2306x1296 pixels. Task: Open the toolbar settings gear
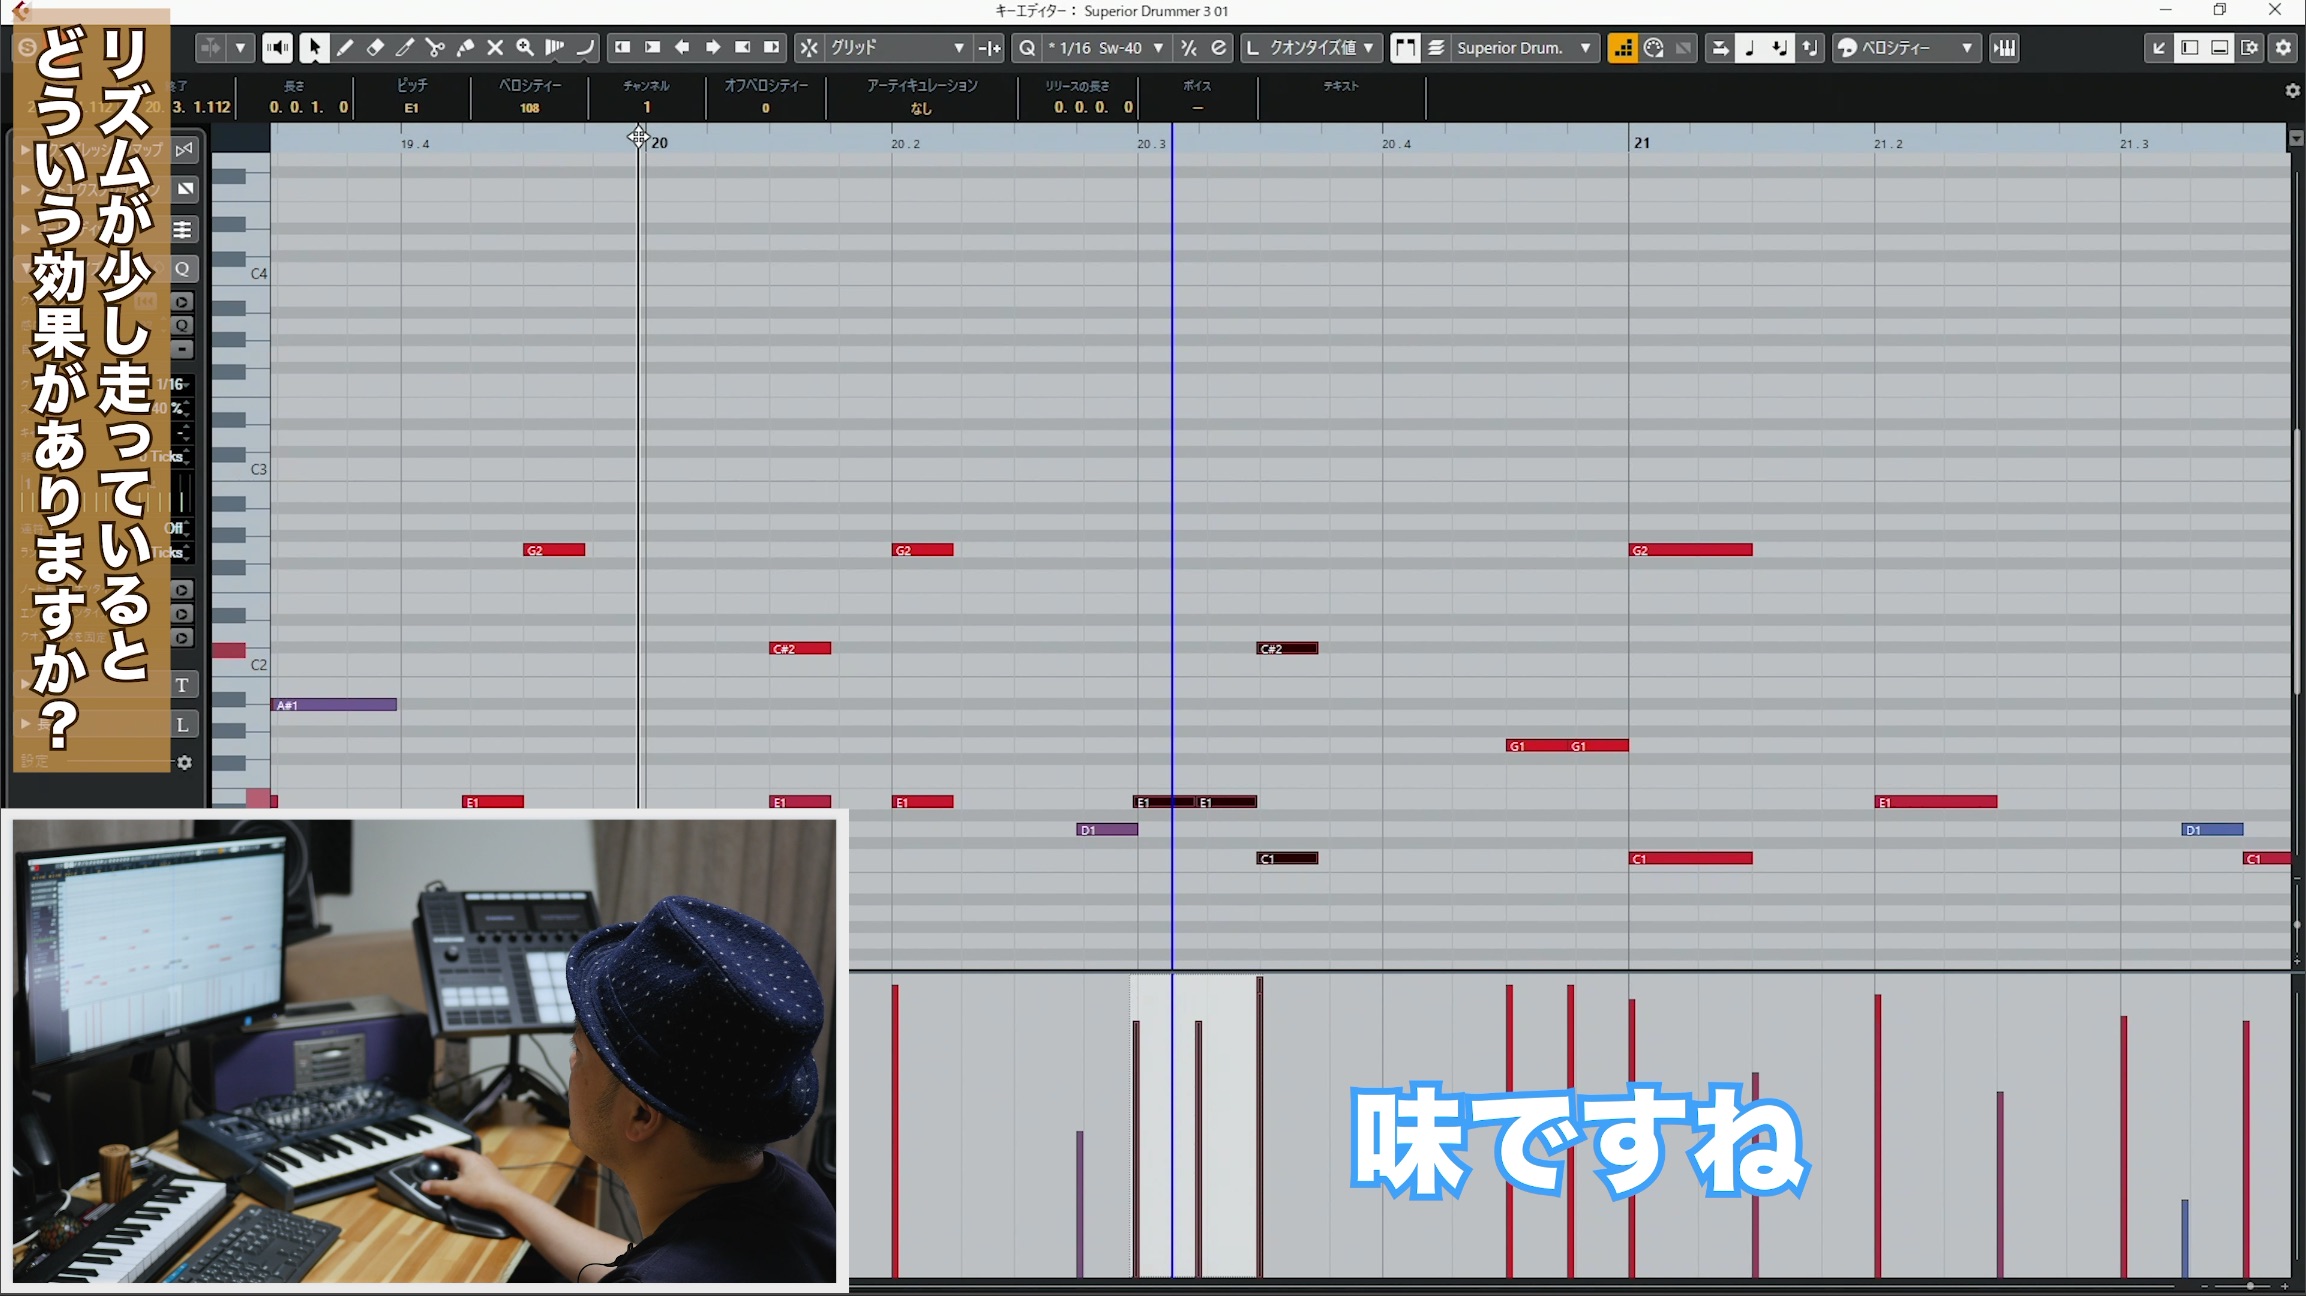click(x=2283, y=47)
